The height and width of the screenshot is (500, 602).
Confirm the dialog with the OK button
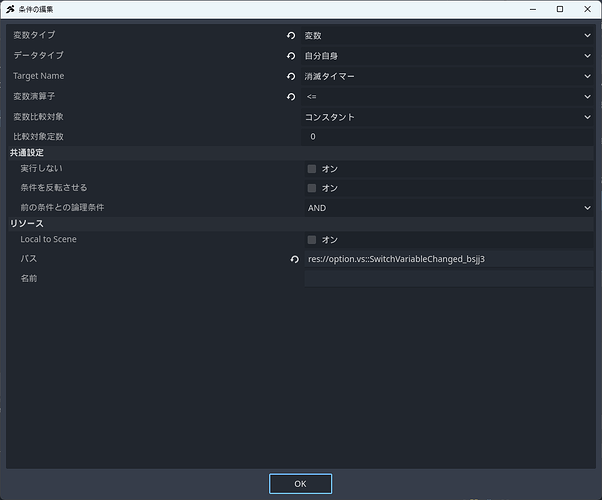click(x=300, y=484)
